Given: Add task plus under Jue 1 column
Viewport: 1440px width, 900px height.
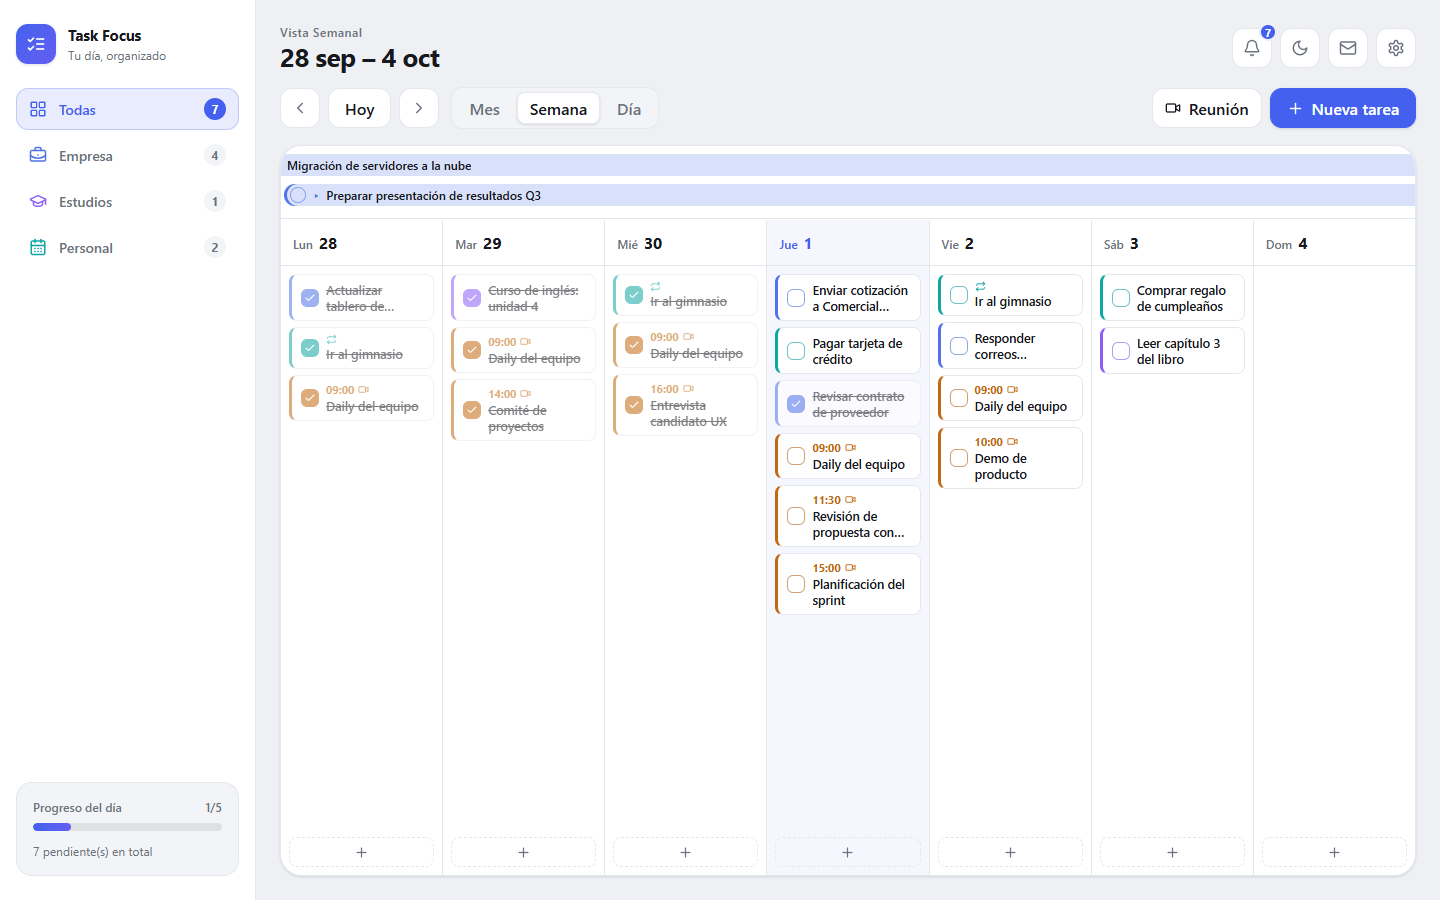Looking at the screenshot, I should tap(847, 852).
